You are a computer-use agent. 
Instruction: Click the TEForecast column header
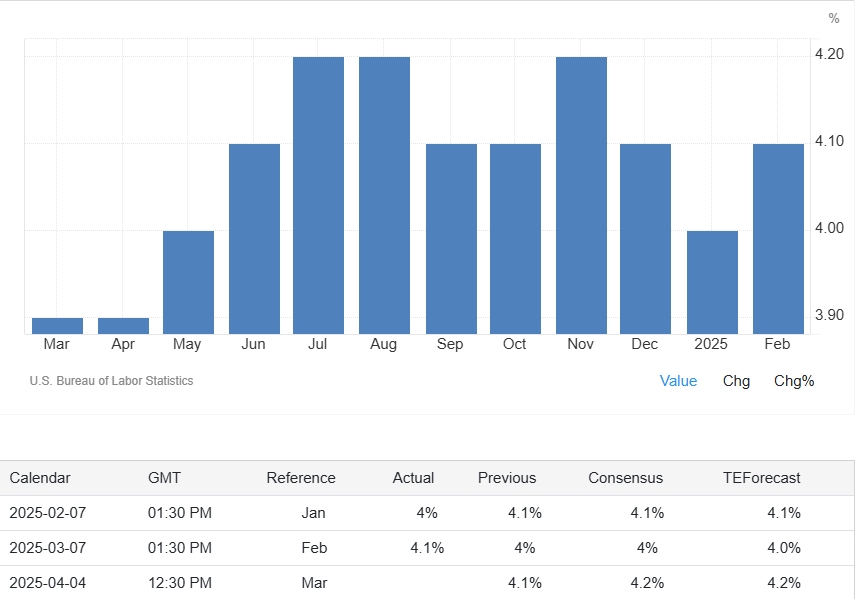[762, 478]
